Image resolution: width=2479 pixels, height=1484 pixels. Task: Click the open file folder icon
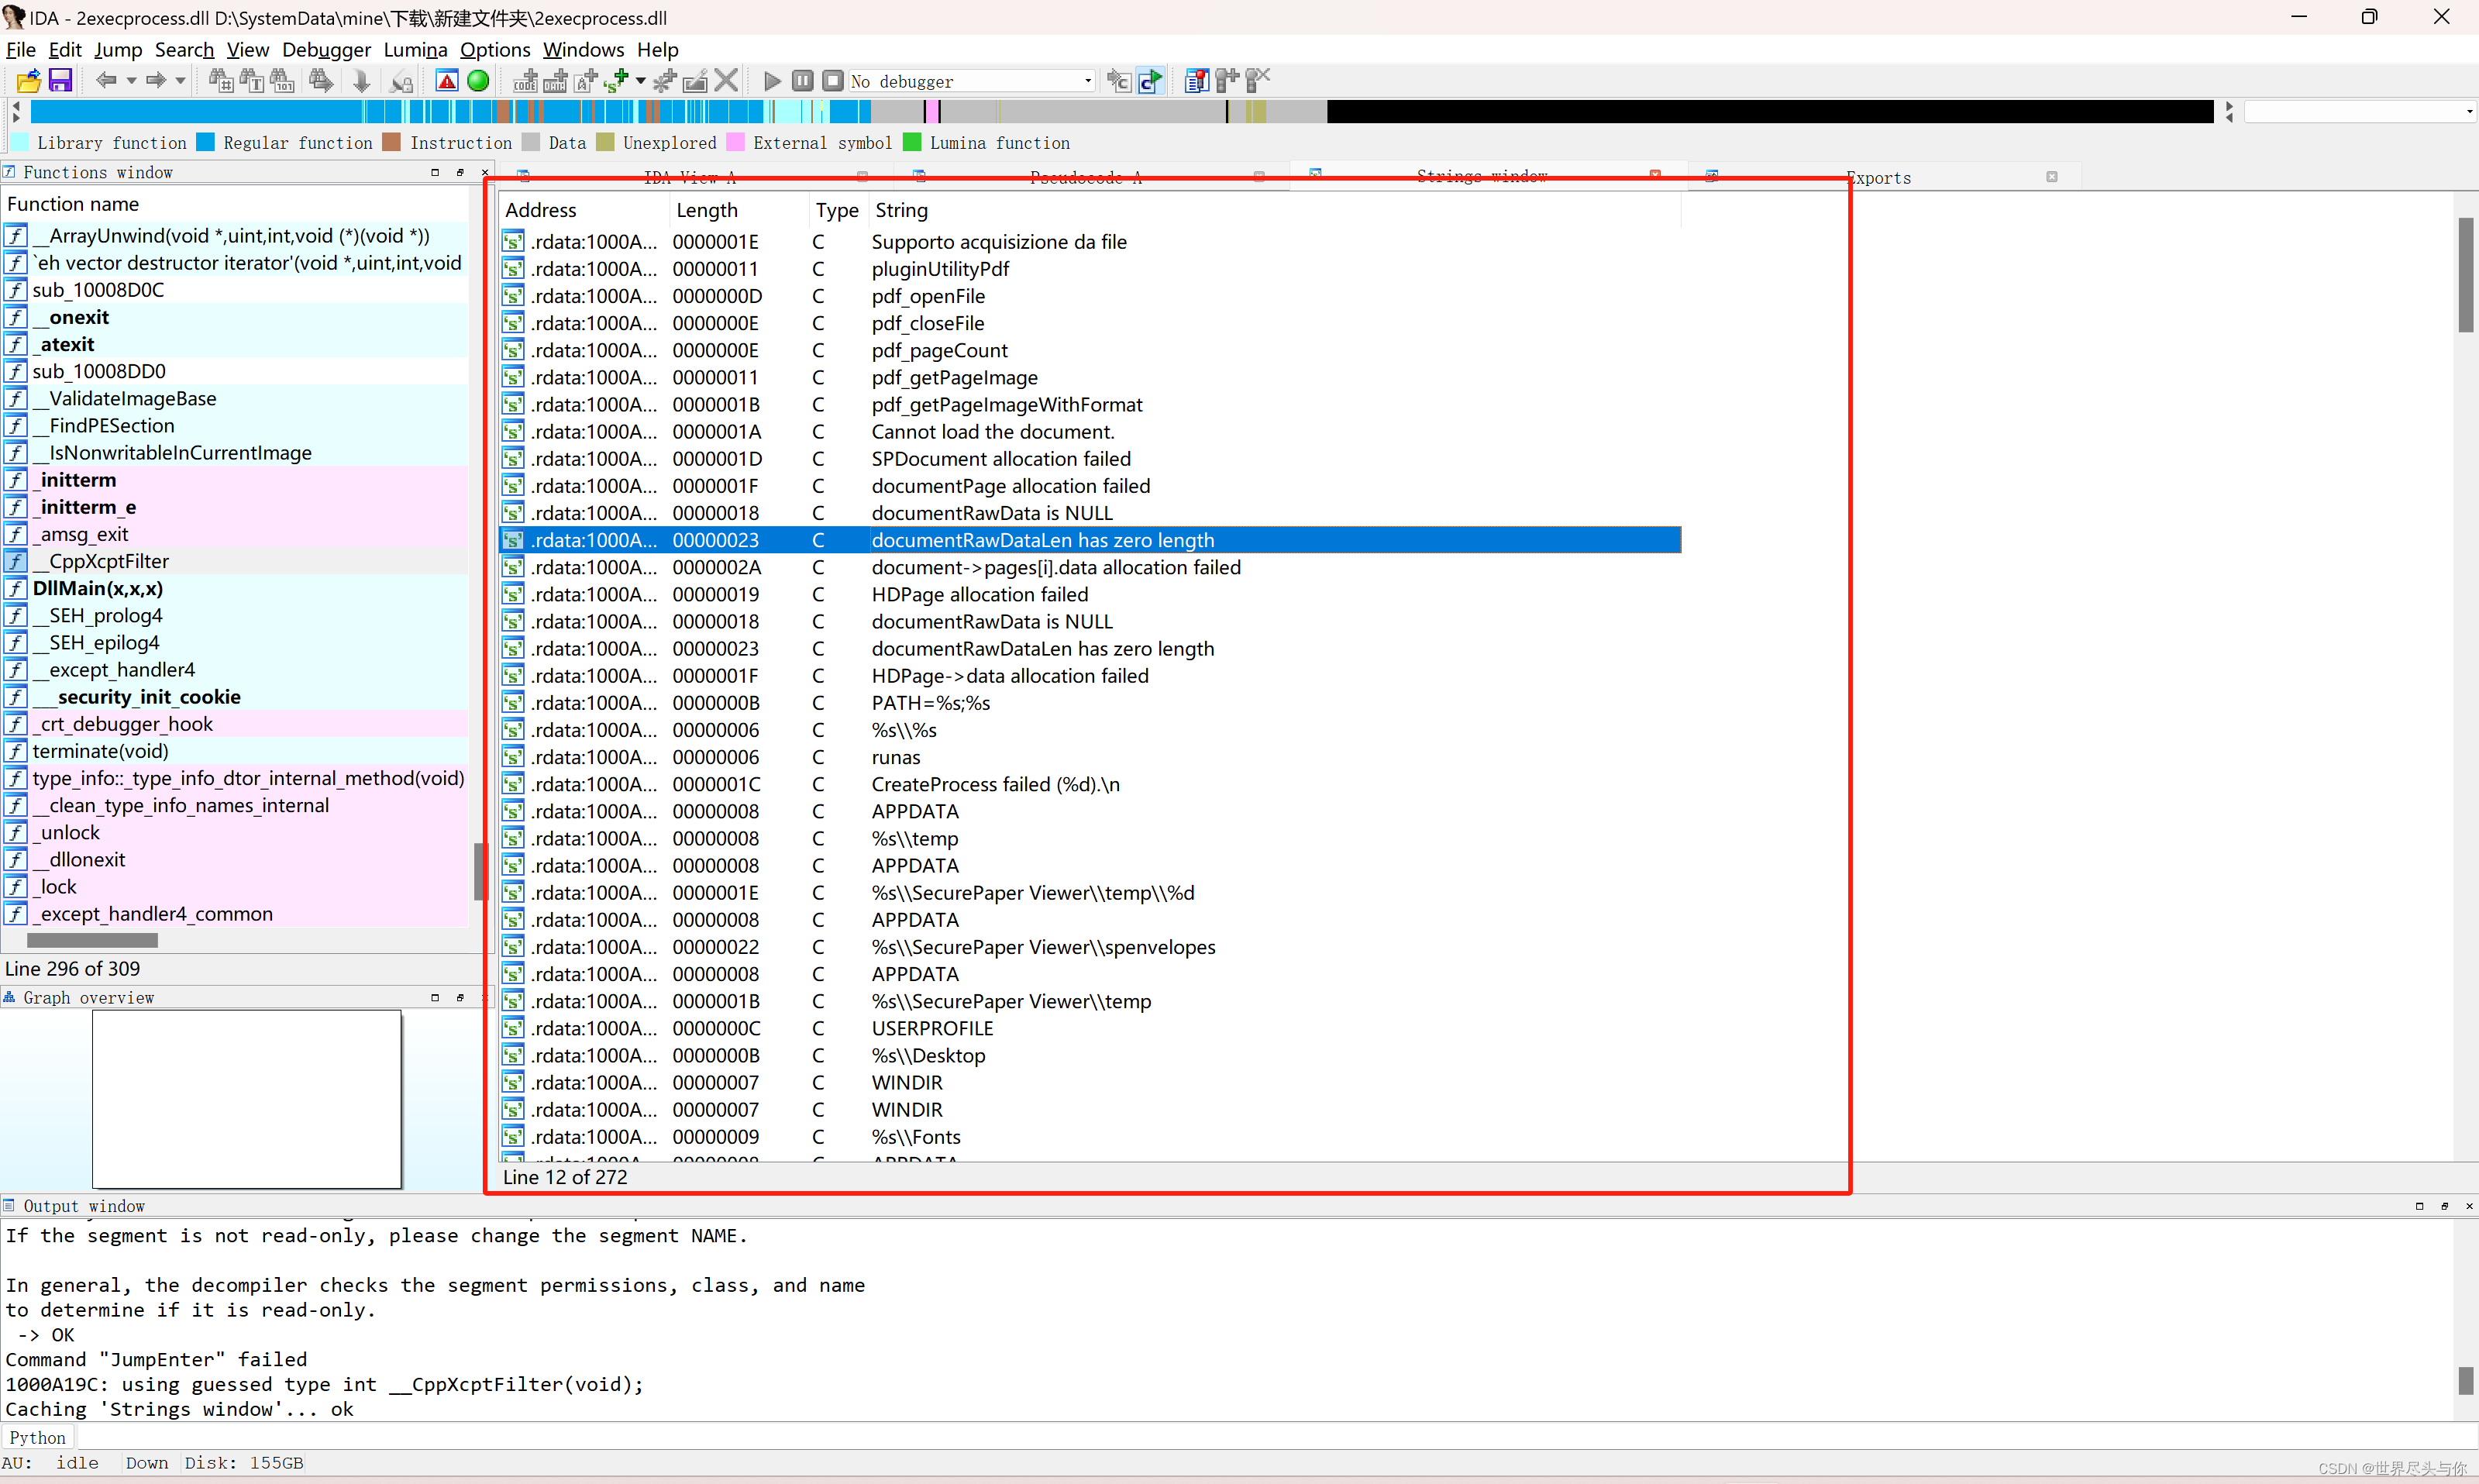pyautogui.click(x=29, y=81)
